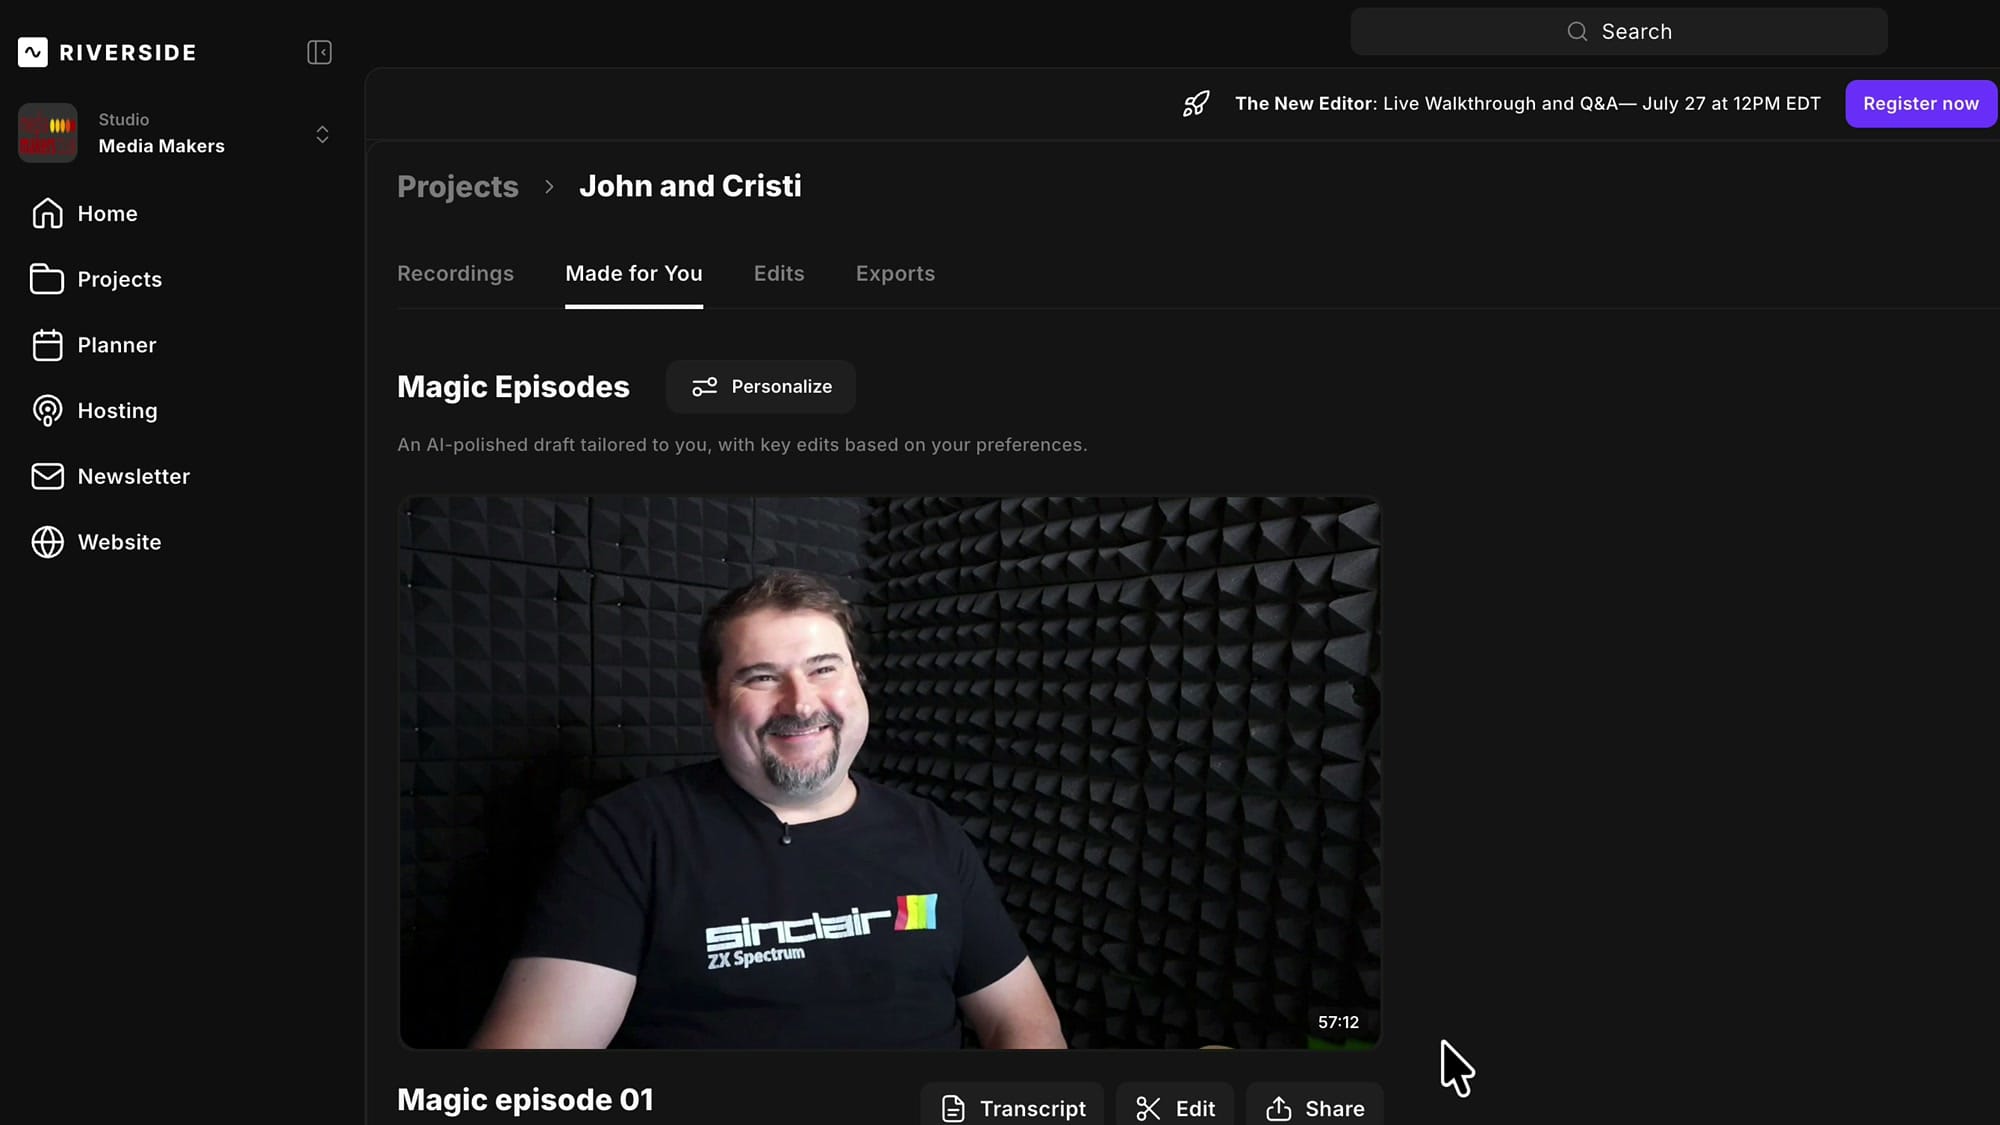Screen dimensions: 2000x1125
Task: Click the Personalize button
Action: click(x=761, y=386)
